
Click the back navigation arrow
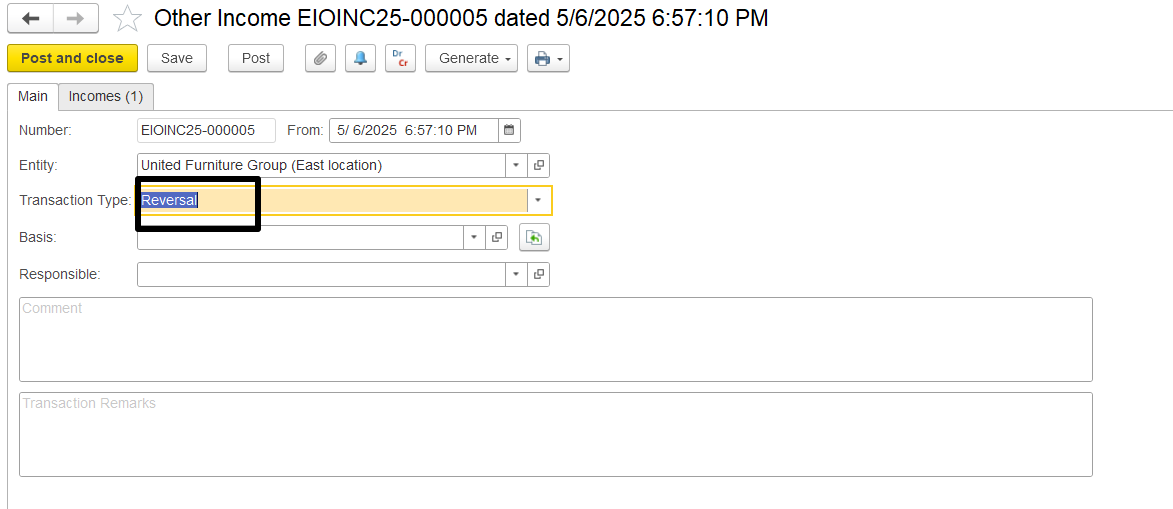click(31, 19)
